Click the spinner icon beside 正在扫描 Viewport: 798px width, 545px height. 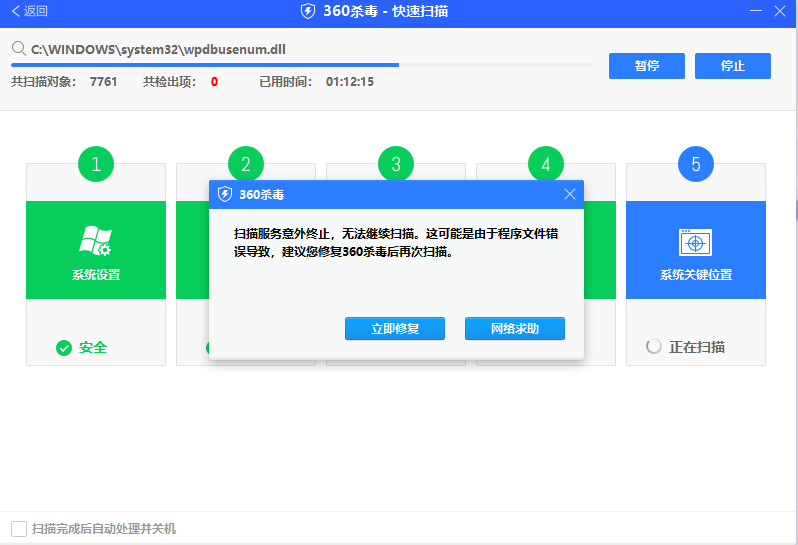point(654,347)
